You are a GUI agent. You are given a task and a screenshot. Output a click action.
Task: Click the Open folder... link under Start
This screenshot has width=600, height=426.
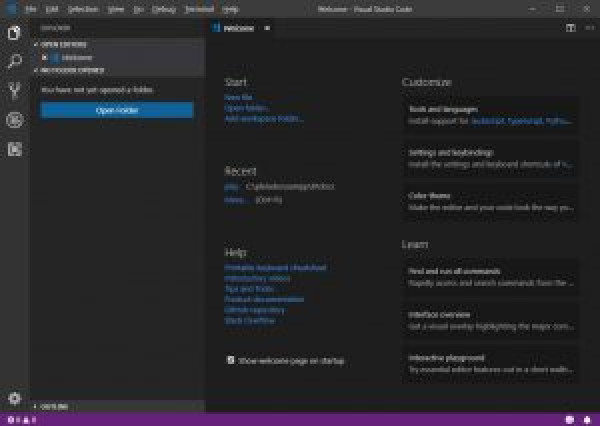point(246,108)
